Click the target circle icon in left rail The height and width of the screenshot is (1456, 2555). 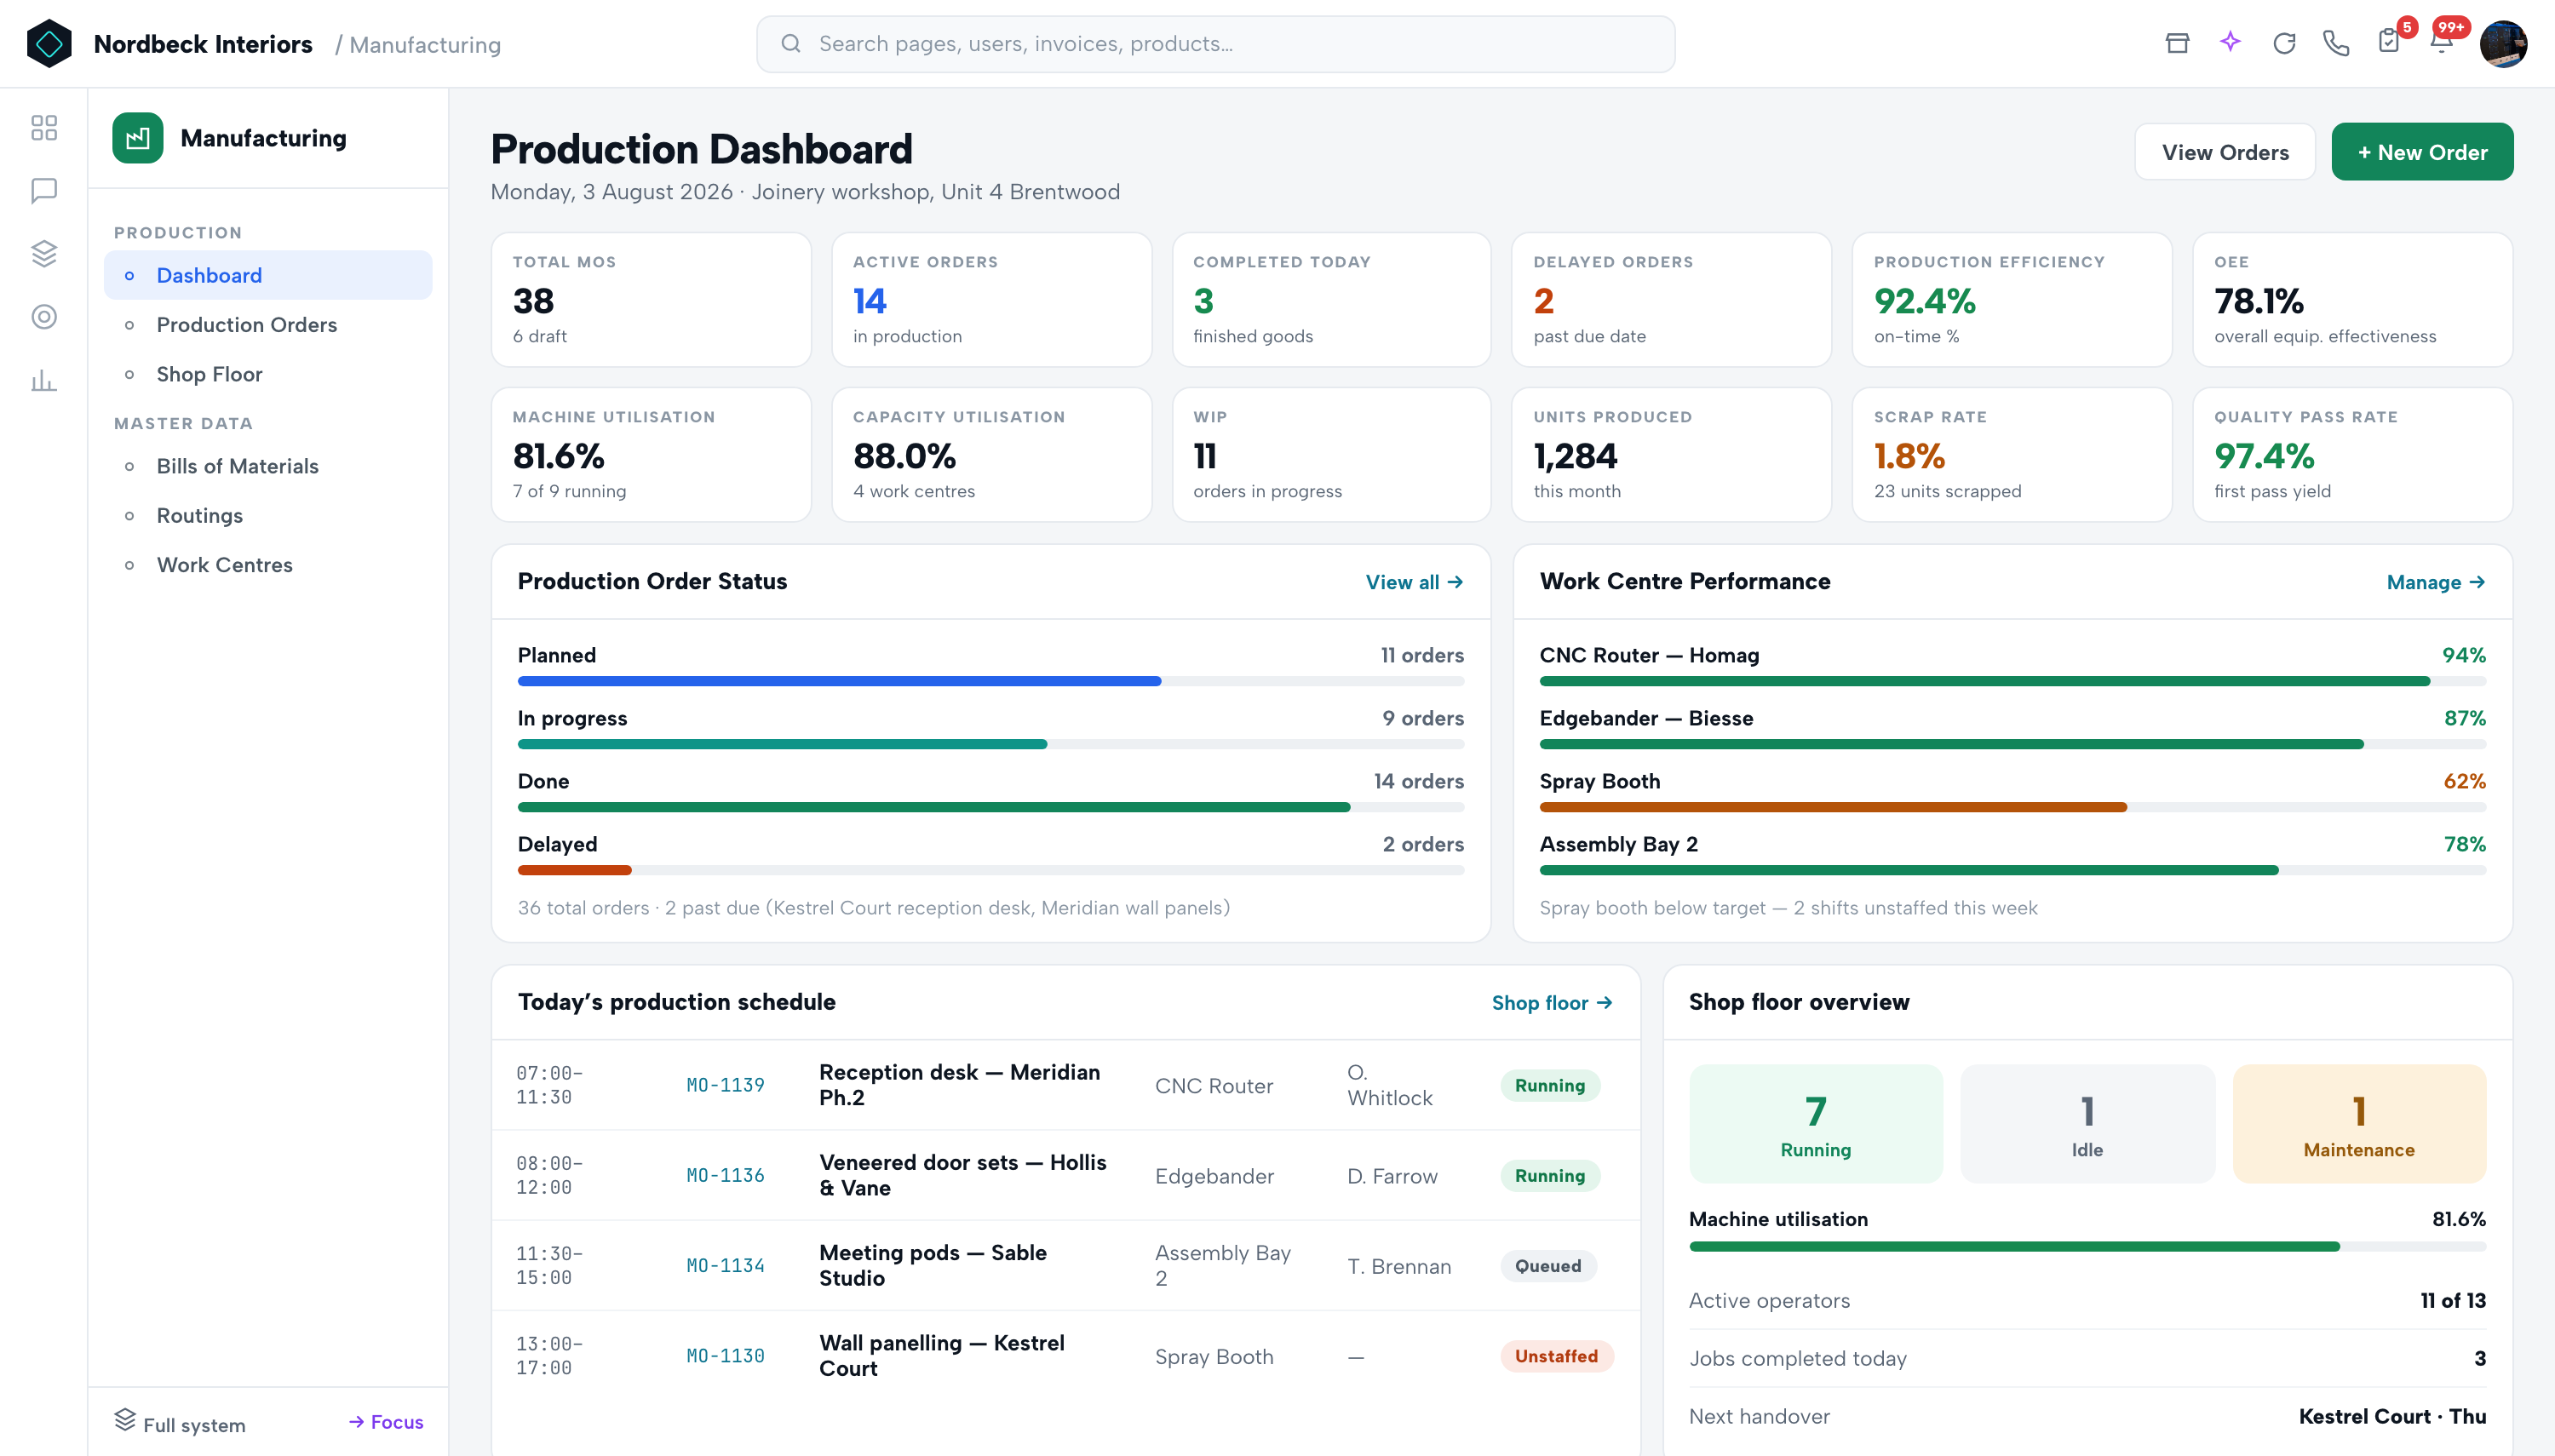44,316
